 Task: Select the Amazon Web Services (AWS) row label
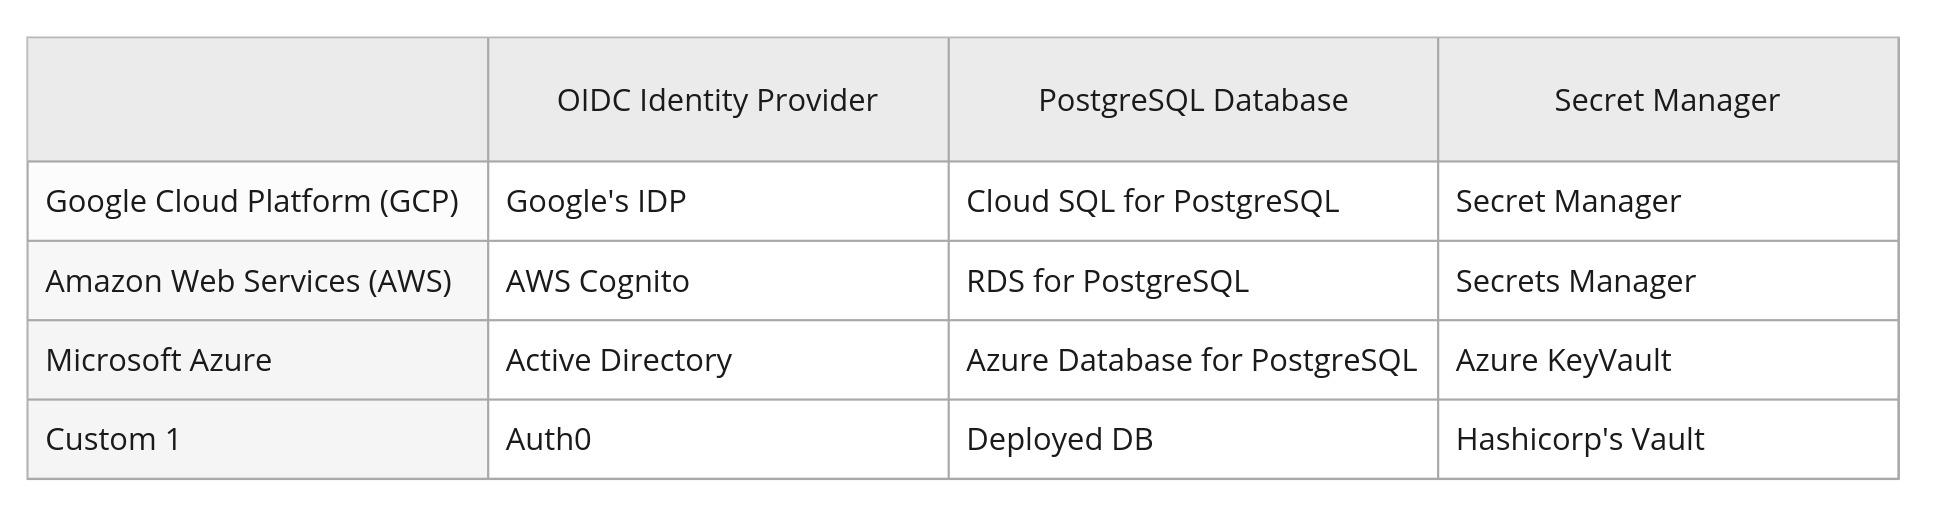248,281
